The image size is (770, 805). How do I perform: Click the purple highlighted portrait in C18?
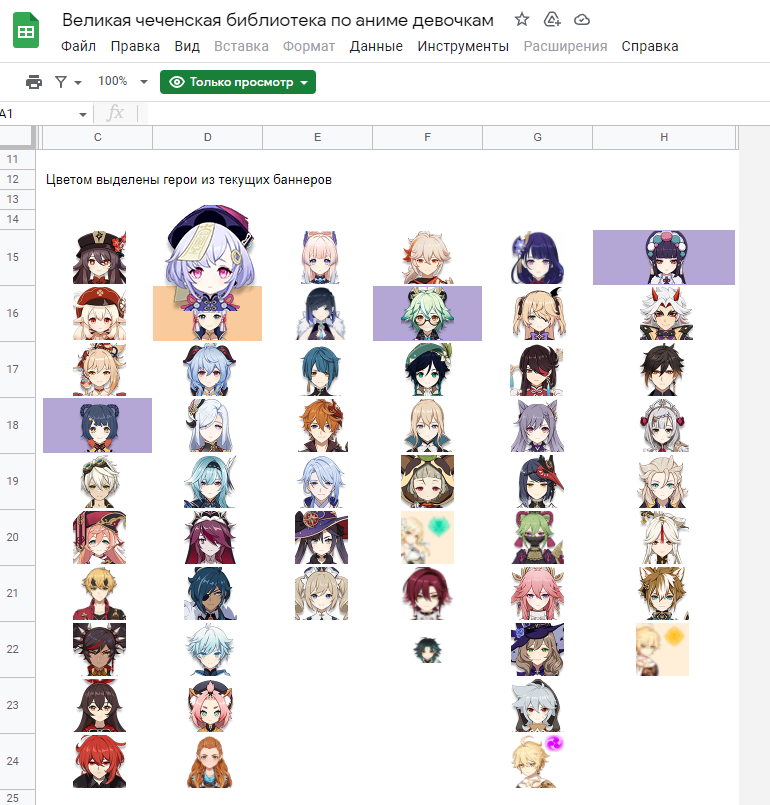98,425
